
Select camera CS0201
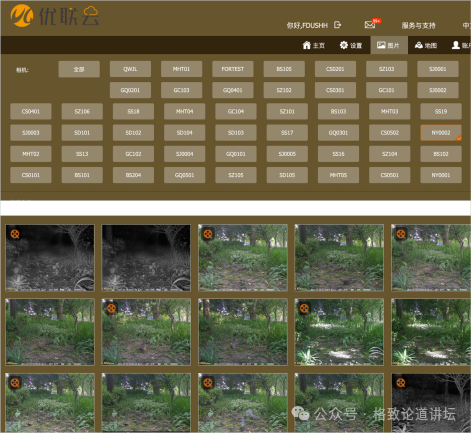tap(335, 69)
